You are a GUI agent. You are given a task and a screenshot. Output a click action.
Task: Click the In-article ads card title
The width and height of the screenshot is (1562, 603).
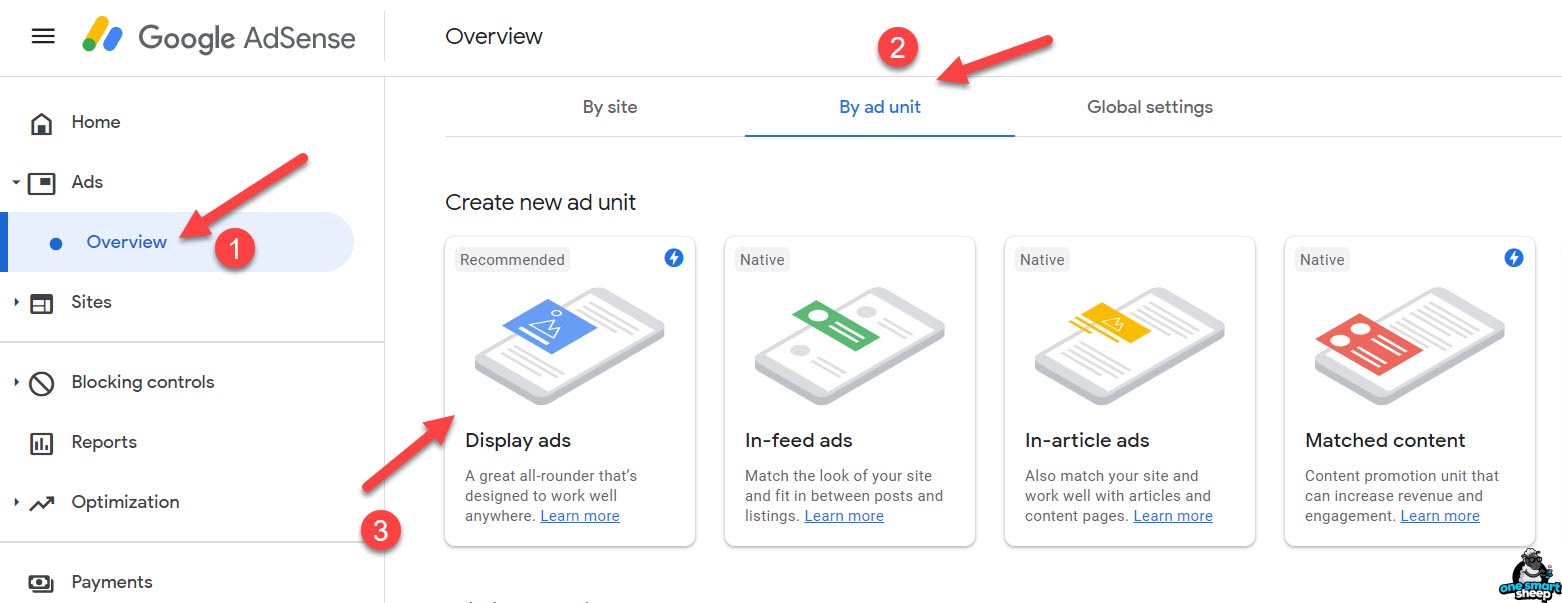(x=1087, y=440)
